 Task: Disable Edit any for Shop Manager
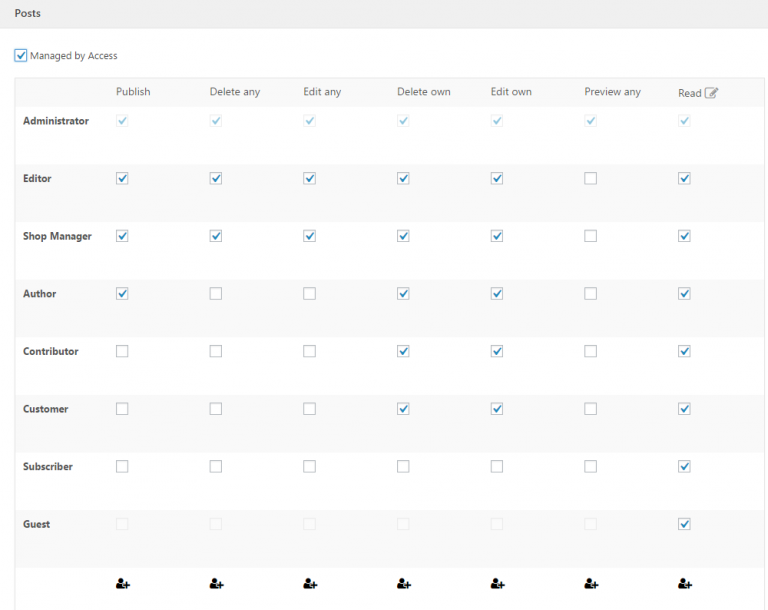310,236
